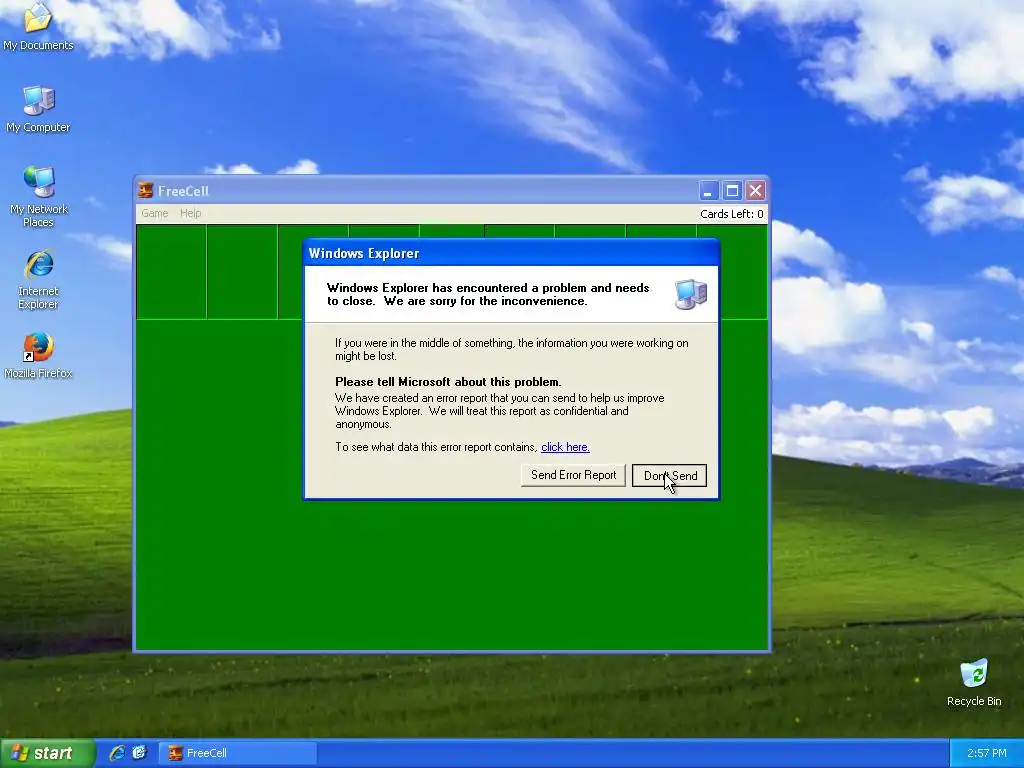Click the second Quick Launch icon
1024x768 pixels.
point(139,753)
